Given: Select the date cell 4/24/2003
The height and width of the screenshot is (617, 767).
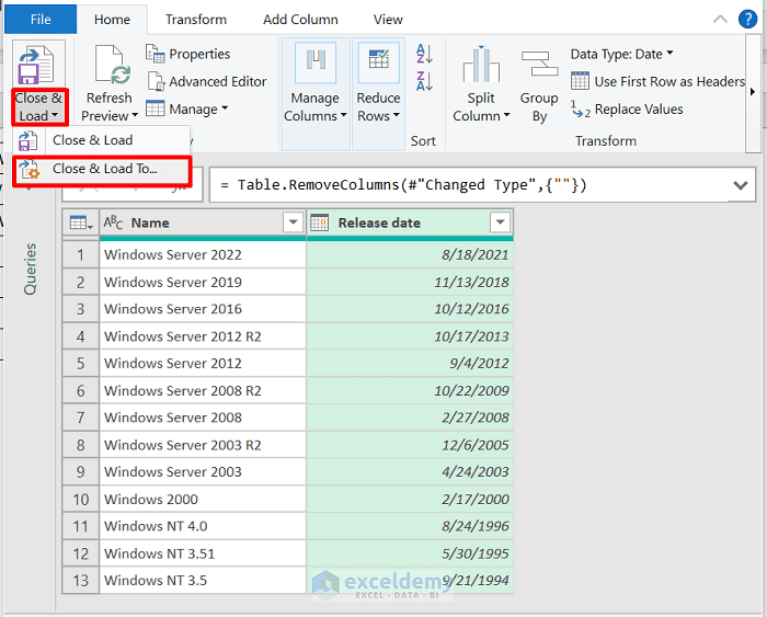Looking at the screenshot, I should pyautogui.click(x=410, y=472).
